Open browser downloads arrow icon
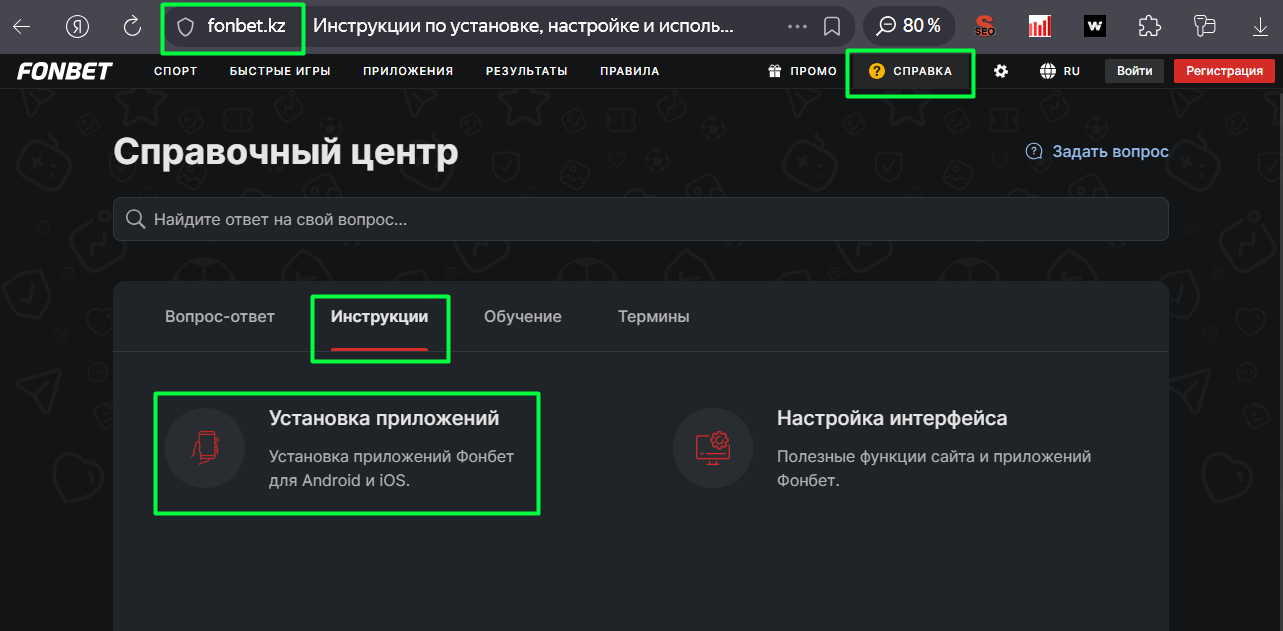The image size is (1283, 631). (1260, 27)
